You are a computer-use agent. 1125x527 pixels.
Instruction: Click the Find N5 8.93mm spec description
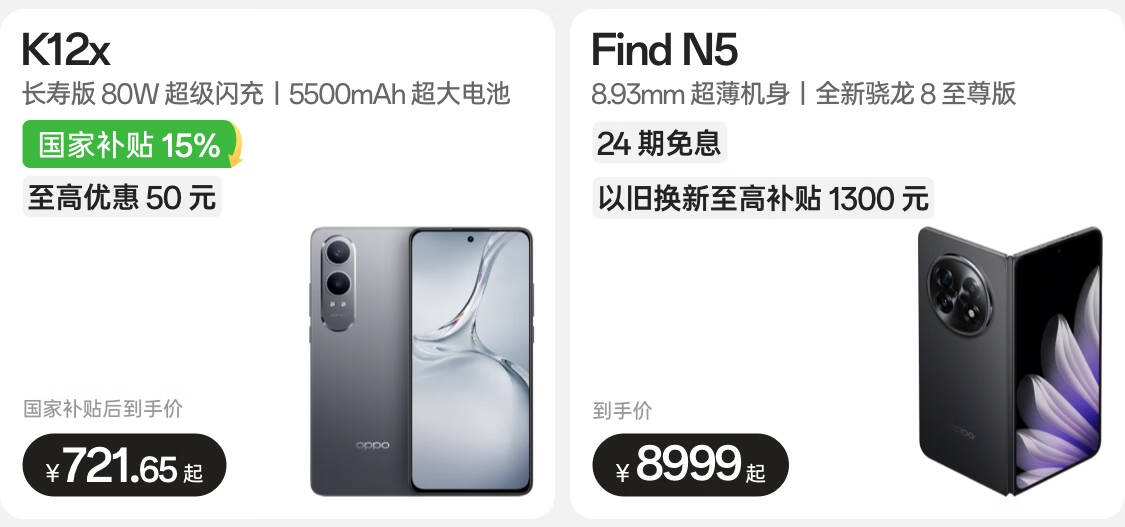[804, 94]
